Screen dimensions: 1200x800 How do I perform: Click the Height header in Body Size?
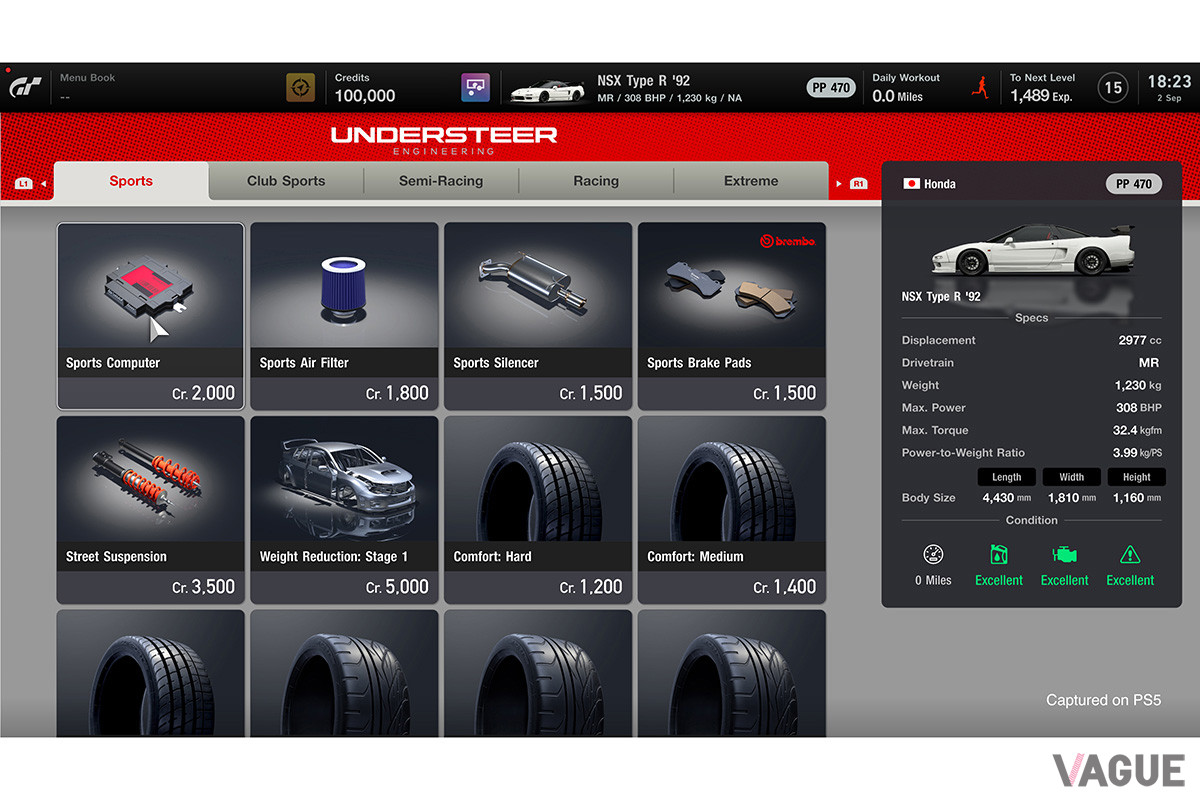1136,477
